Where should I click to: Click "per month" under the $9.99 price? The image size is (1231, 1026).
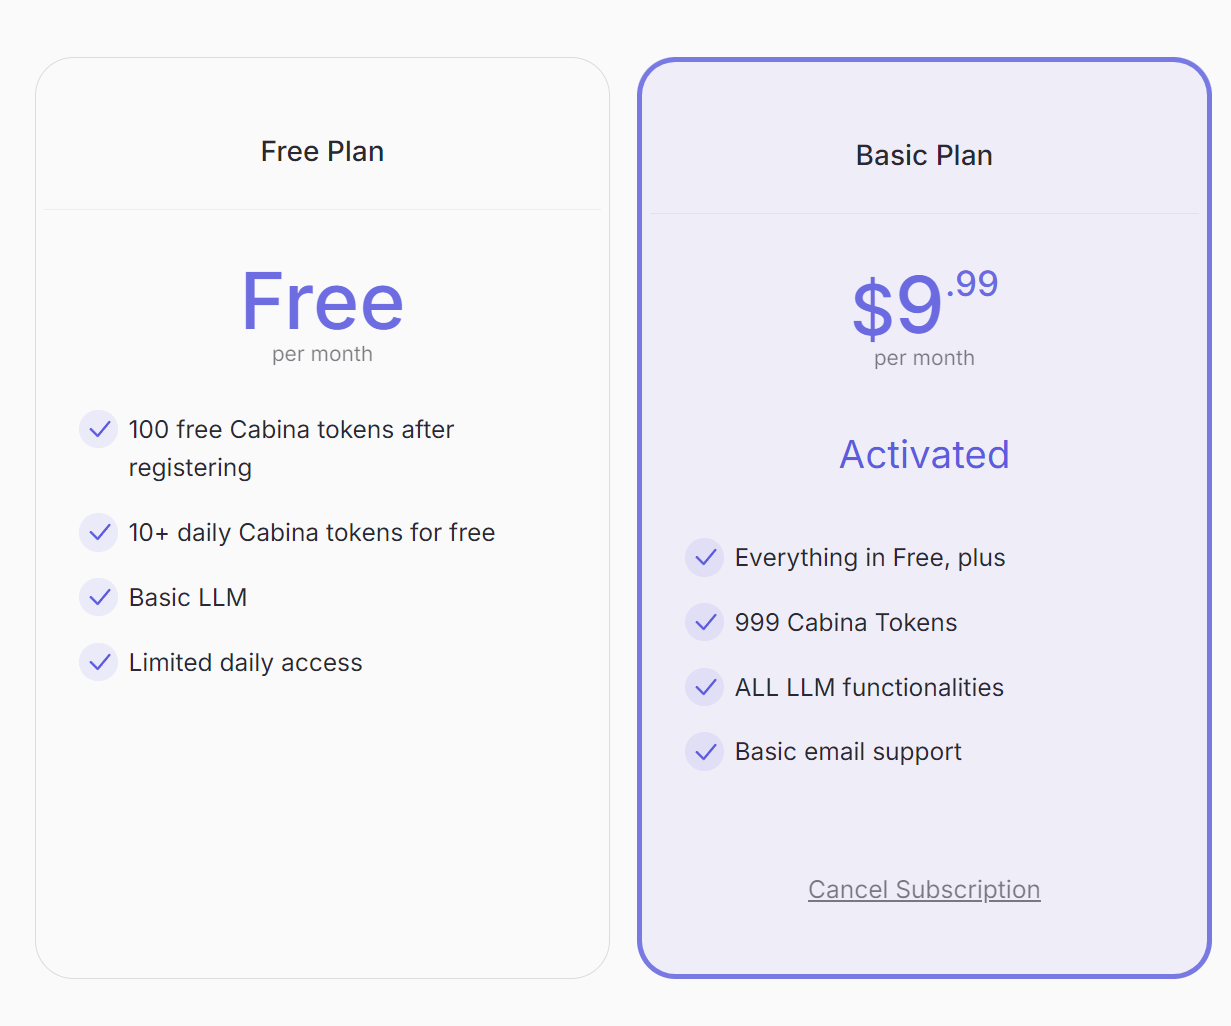(x=924, y=358)
